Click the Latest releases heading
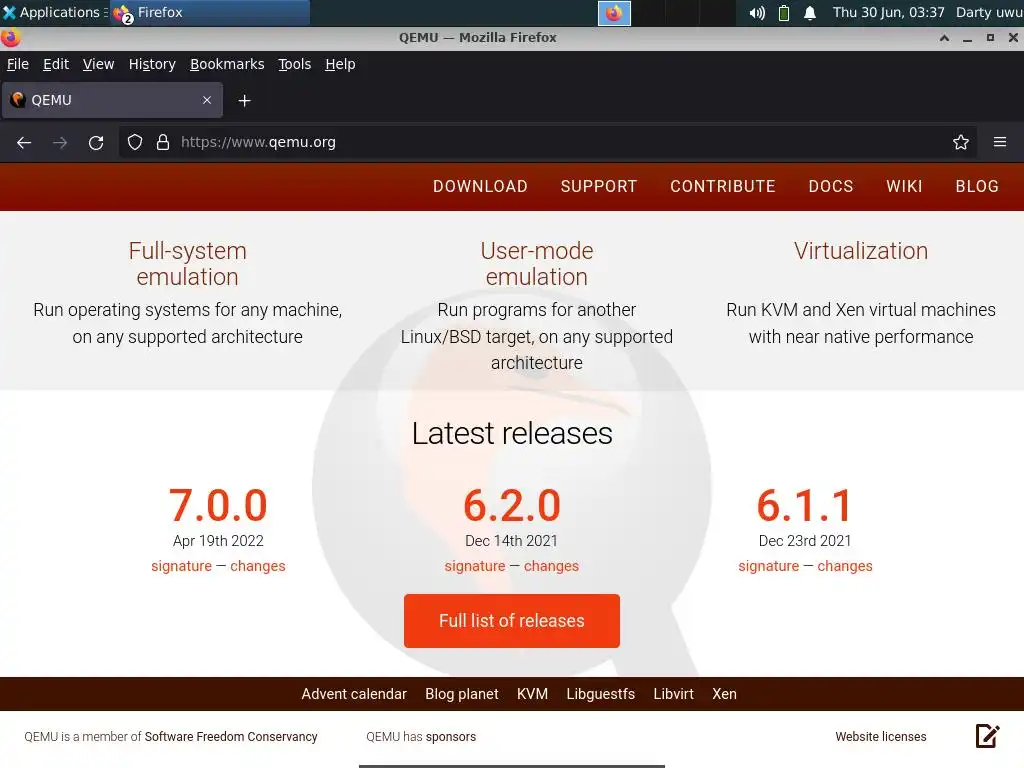1024x768 pixels. 512,434
